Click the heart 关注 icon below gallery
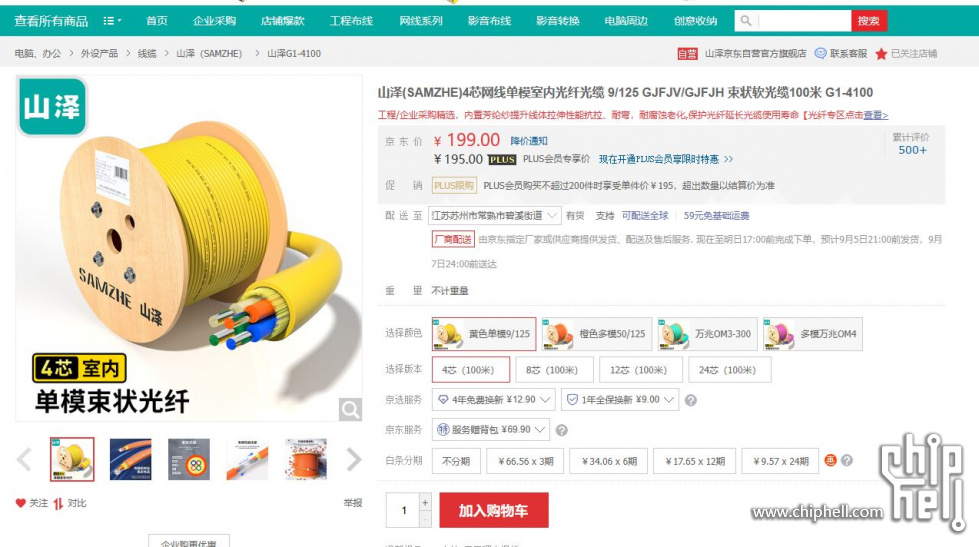Viewport: 979px width, 547px height. click(x=21, y=503)
